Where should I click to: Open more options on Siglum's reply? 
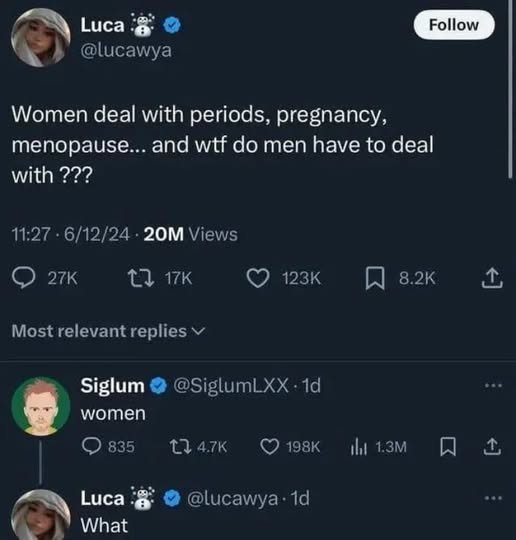coord(493,385)
